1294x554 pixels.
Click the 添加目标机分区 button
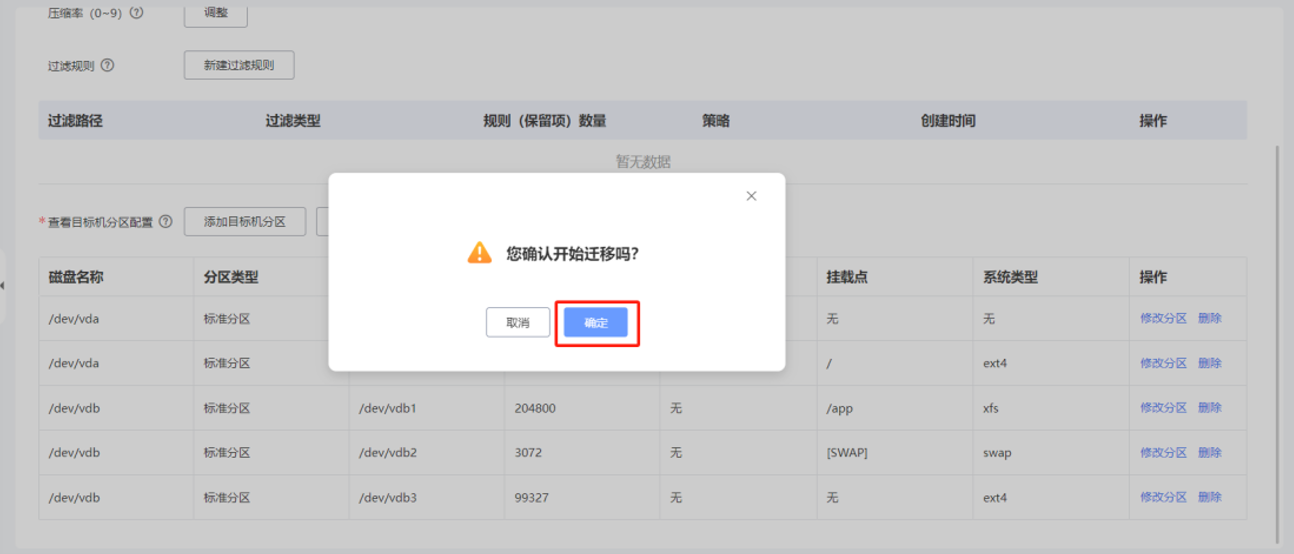(x=245, y=221)
